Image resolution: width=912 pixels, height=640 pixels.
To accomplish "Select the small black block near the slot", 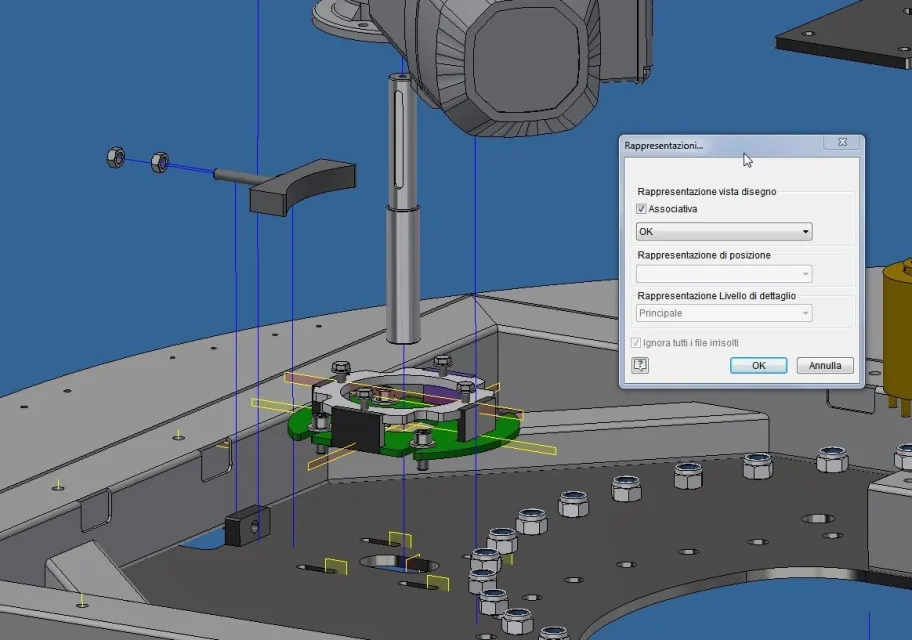I will [x=247, y=525].
